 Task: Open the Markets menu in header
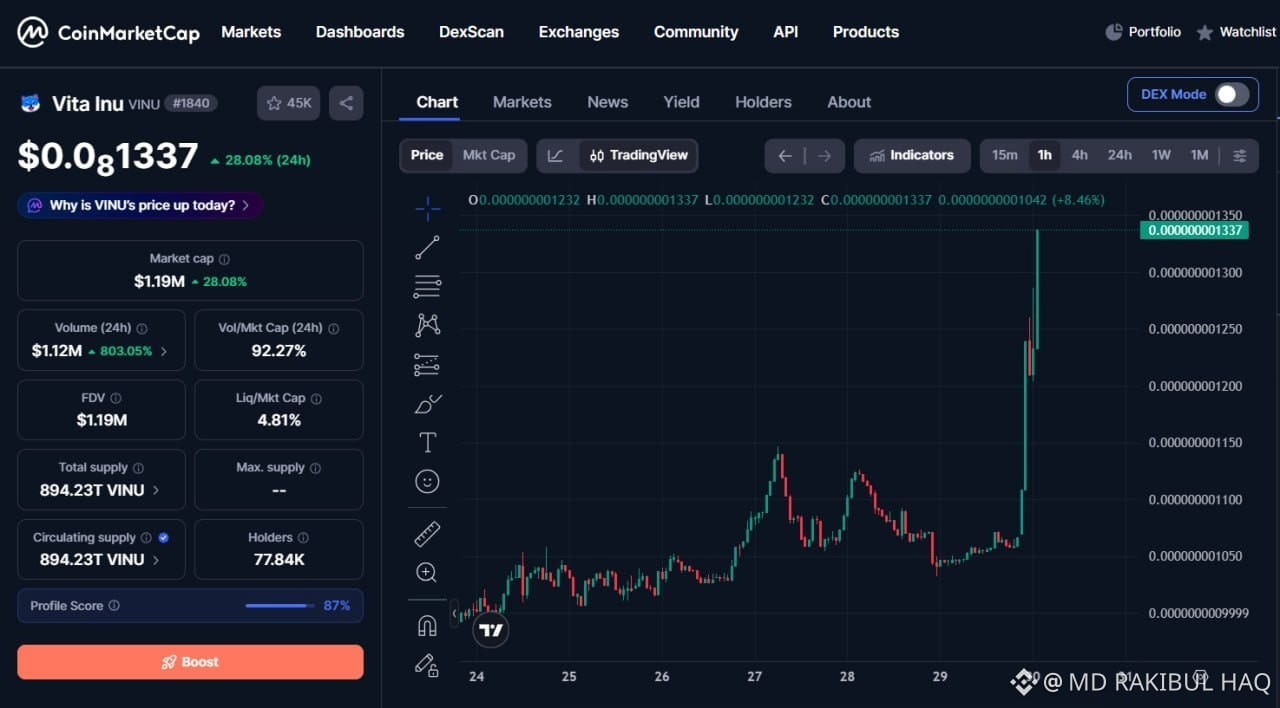251,32
